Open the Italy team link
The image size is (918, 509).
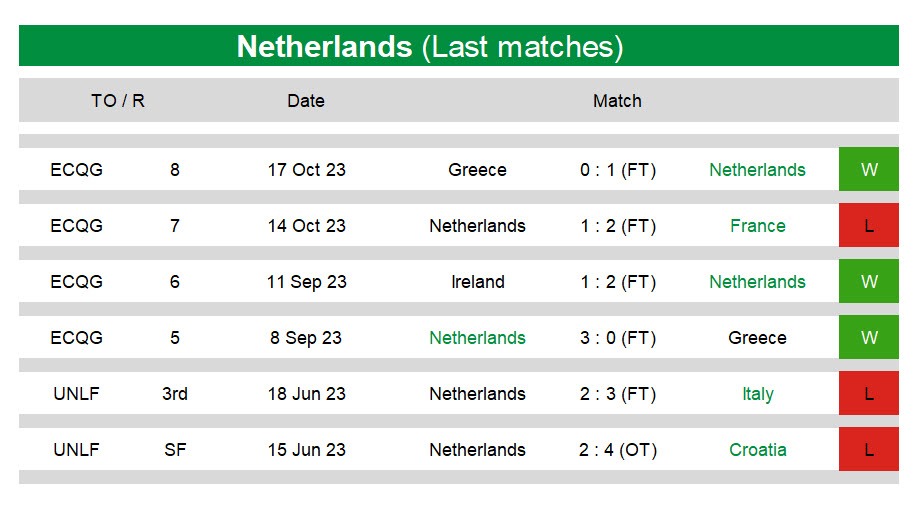pos(758,394)
